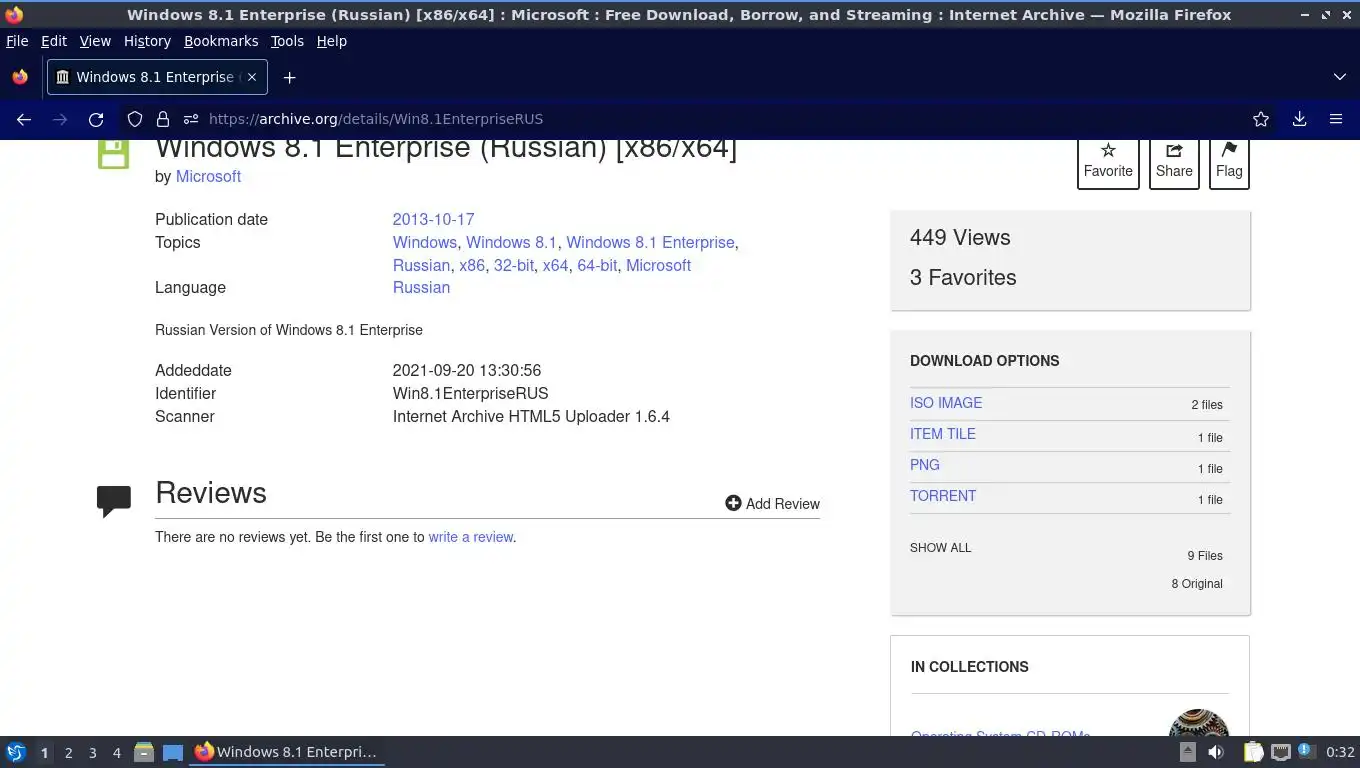Open network status tray icon

tap(1281, 752)
